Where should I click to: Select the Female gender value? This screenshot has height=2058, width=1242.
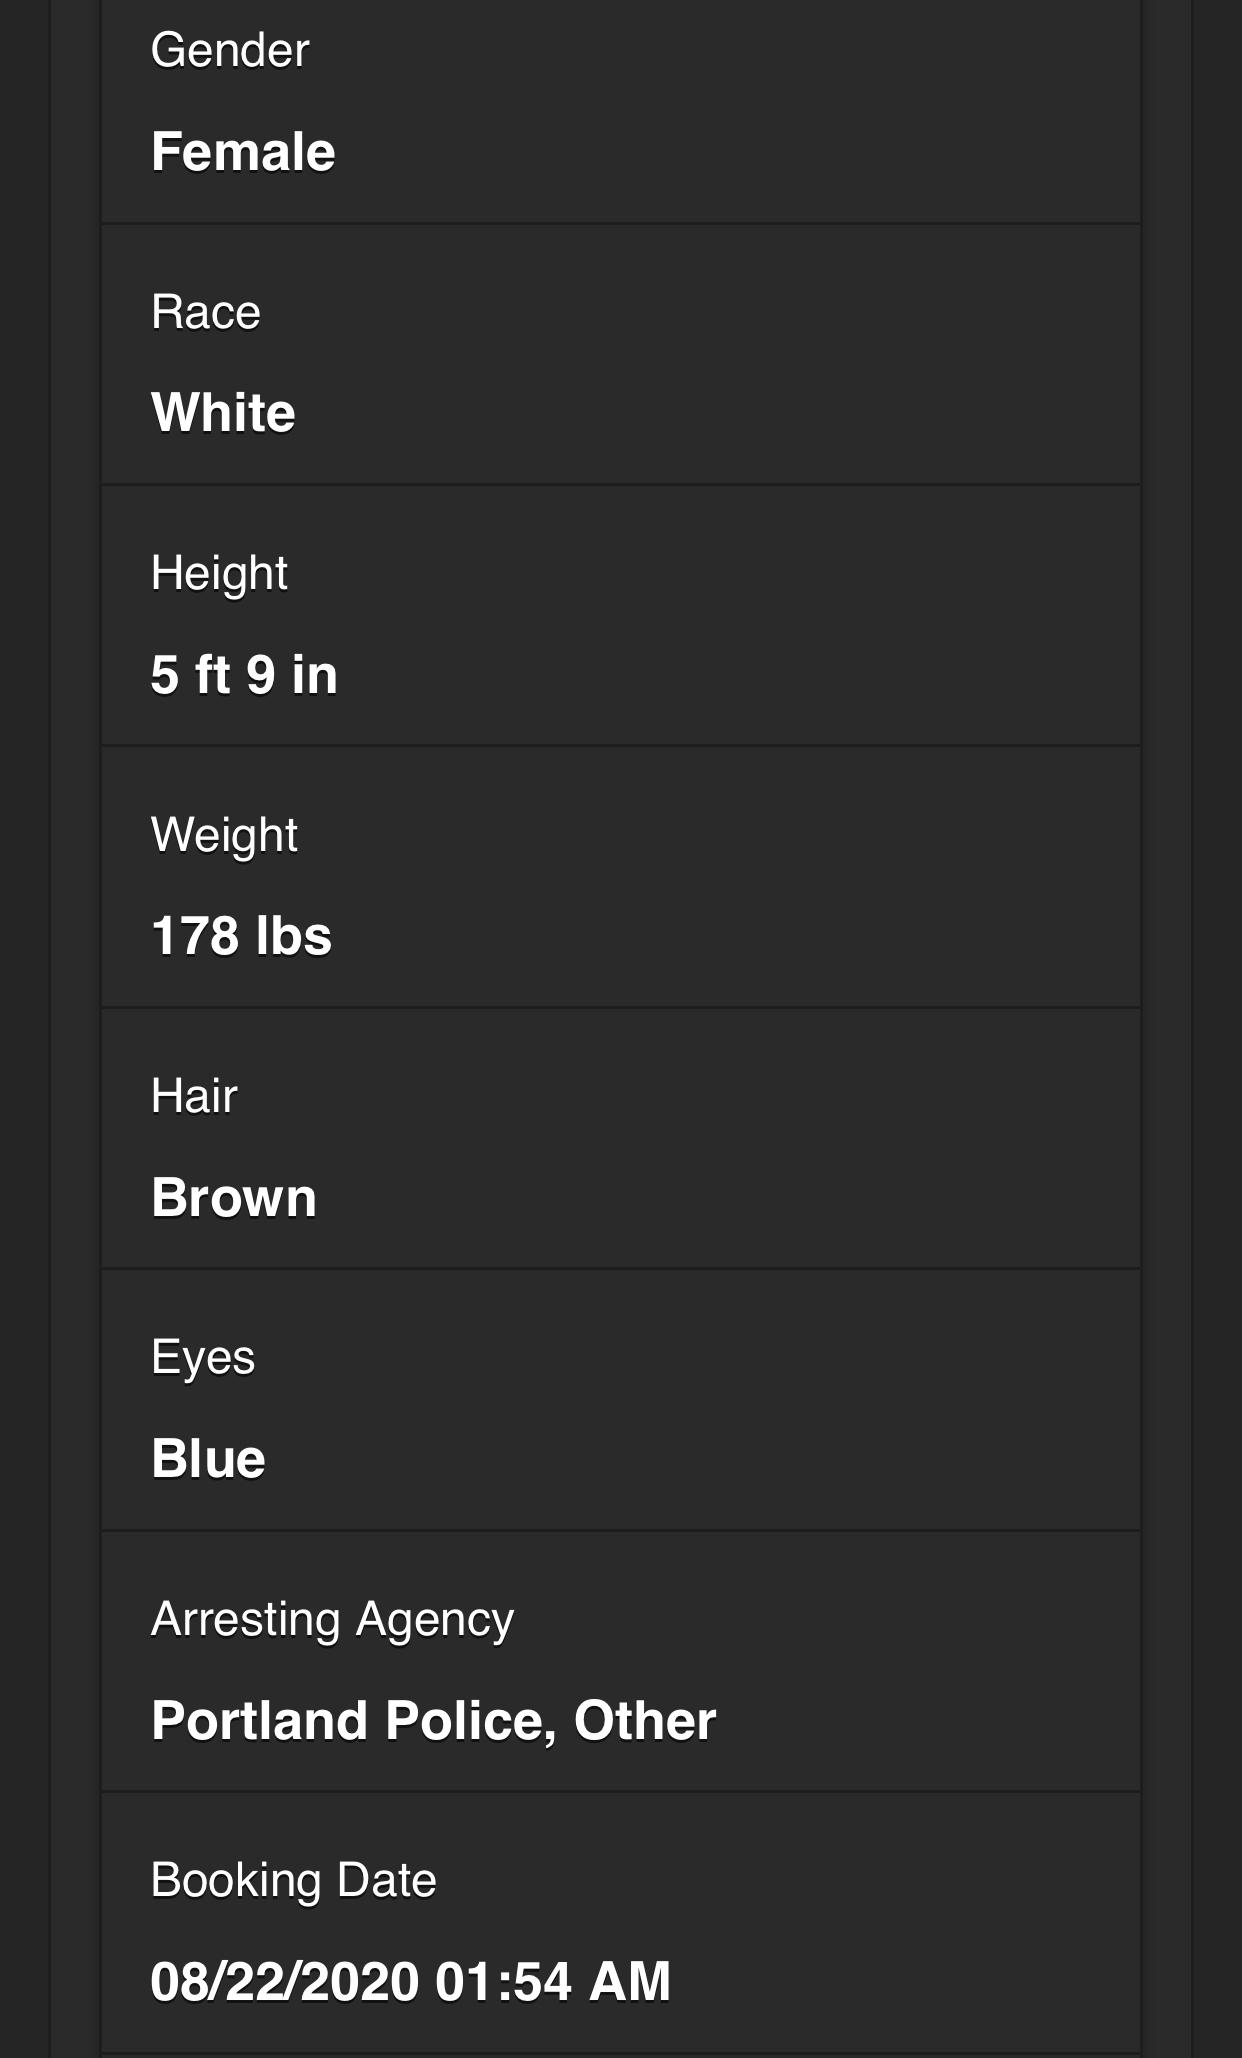tap(243, 152)
